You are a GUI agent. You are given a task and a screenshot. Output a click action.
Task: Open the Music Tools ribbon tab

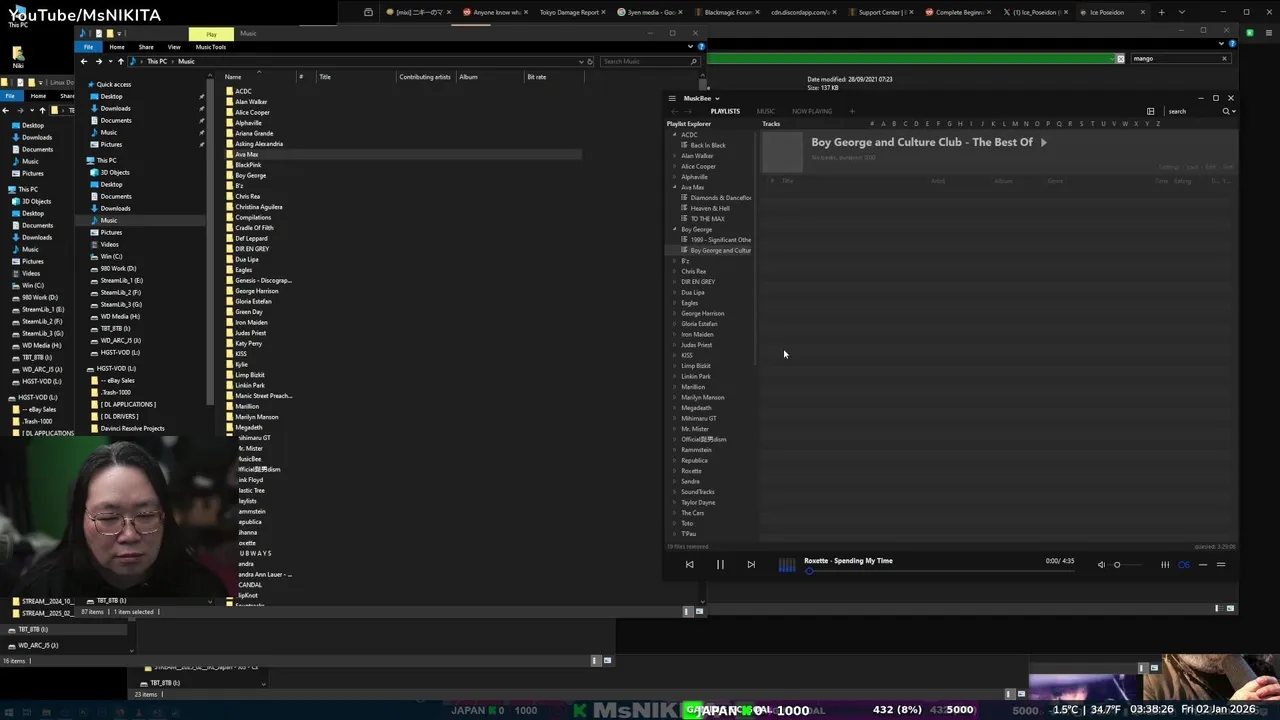pyautogui.click(x=211, y=47)
